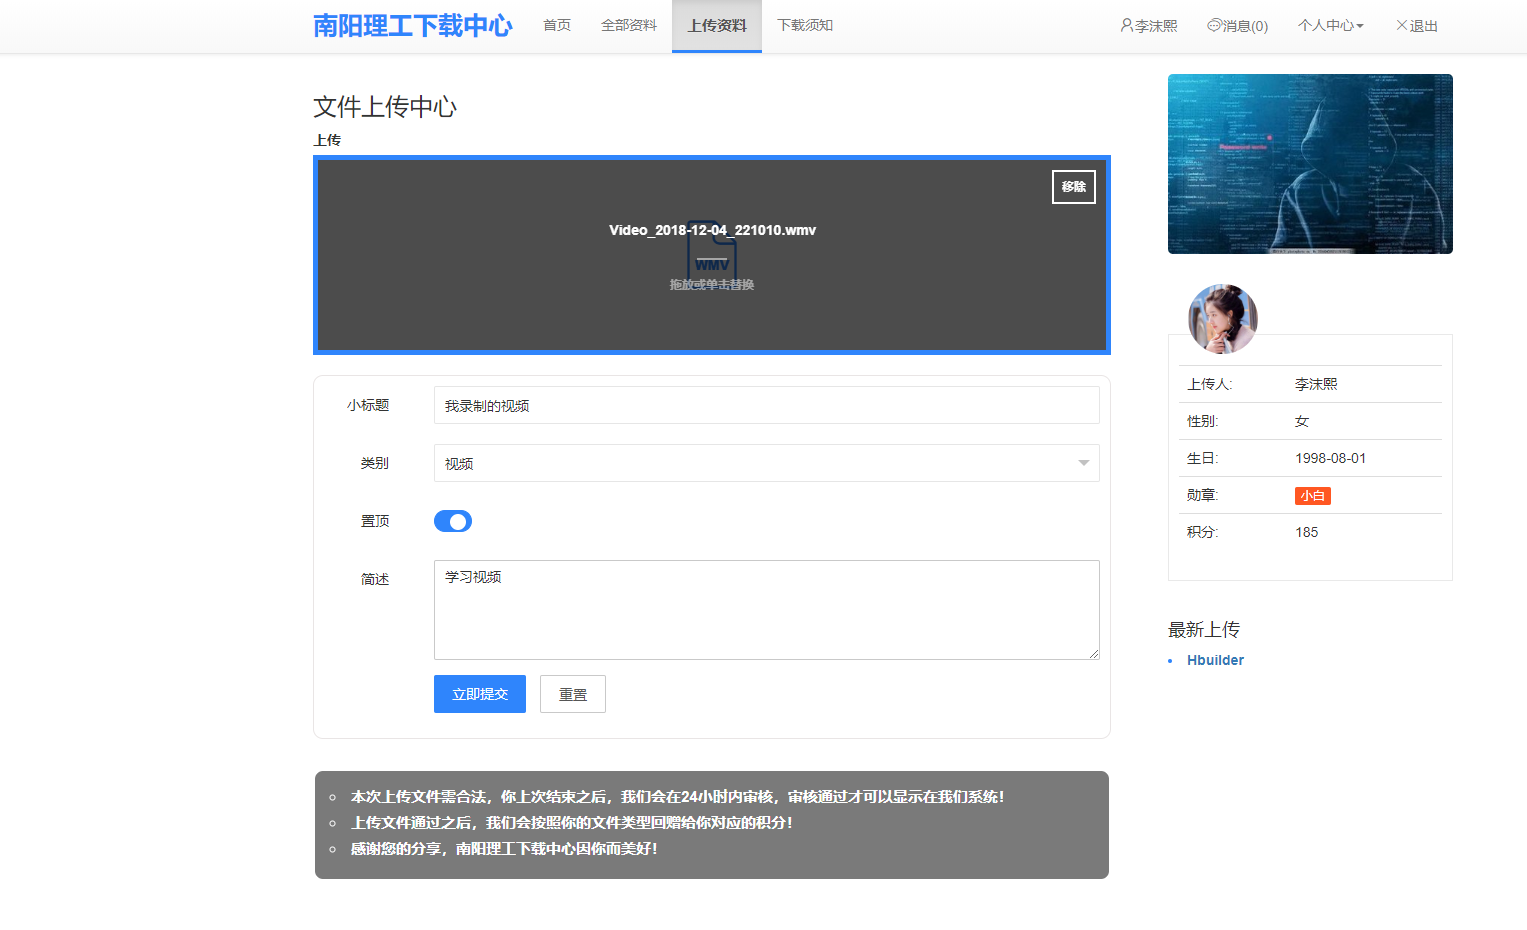Screen dimensions: 1527x930
Task: Click the gray arrow inside the category selector
Action: click(x=1083, y=462)
